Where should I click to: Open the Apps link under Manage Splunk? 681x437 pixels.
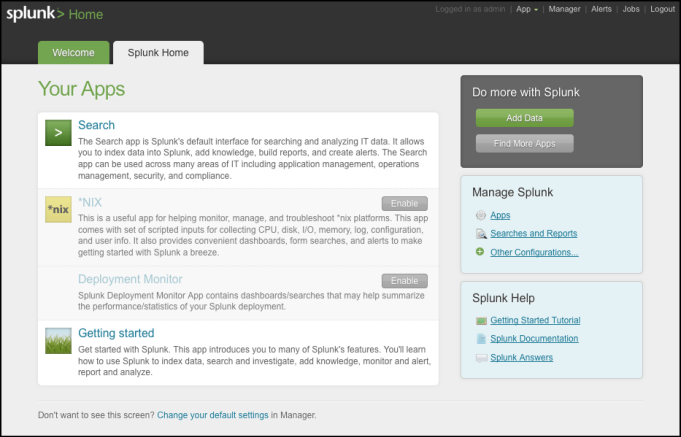tap(500, 215)
